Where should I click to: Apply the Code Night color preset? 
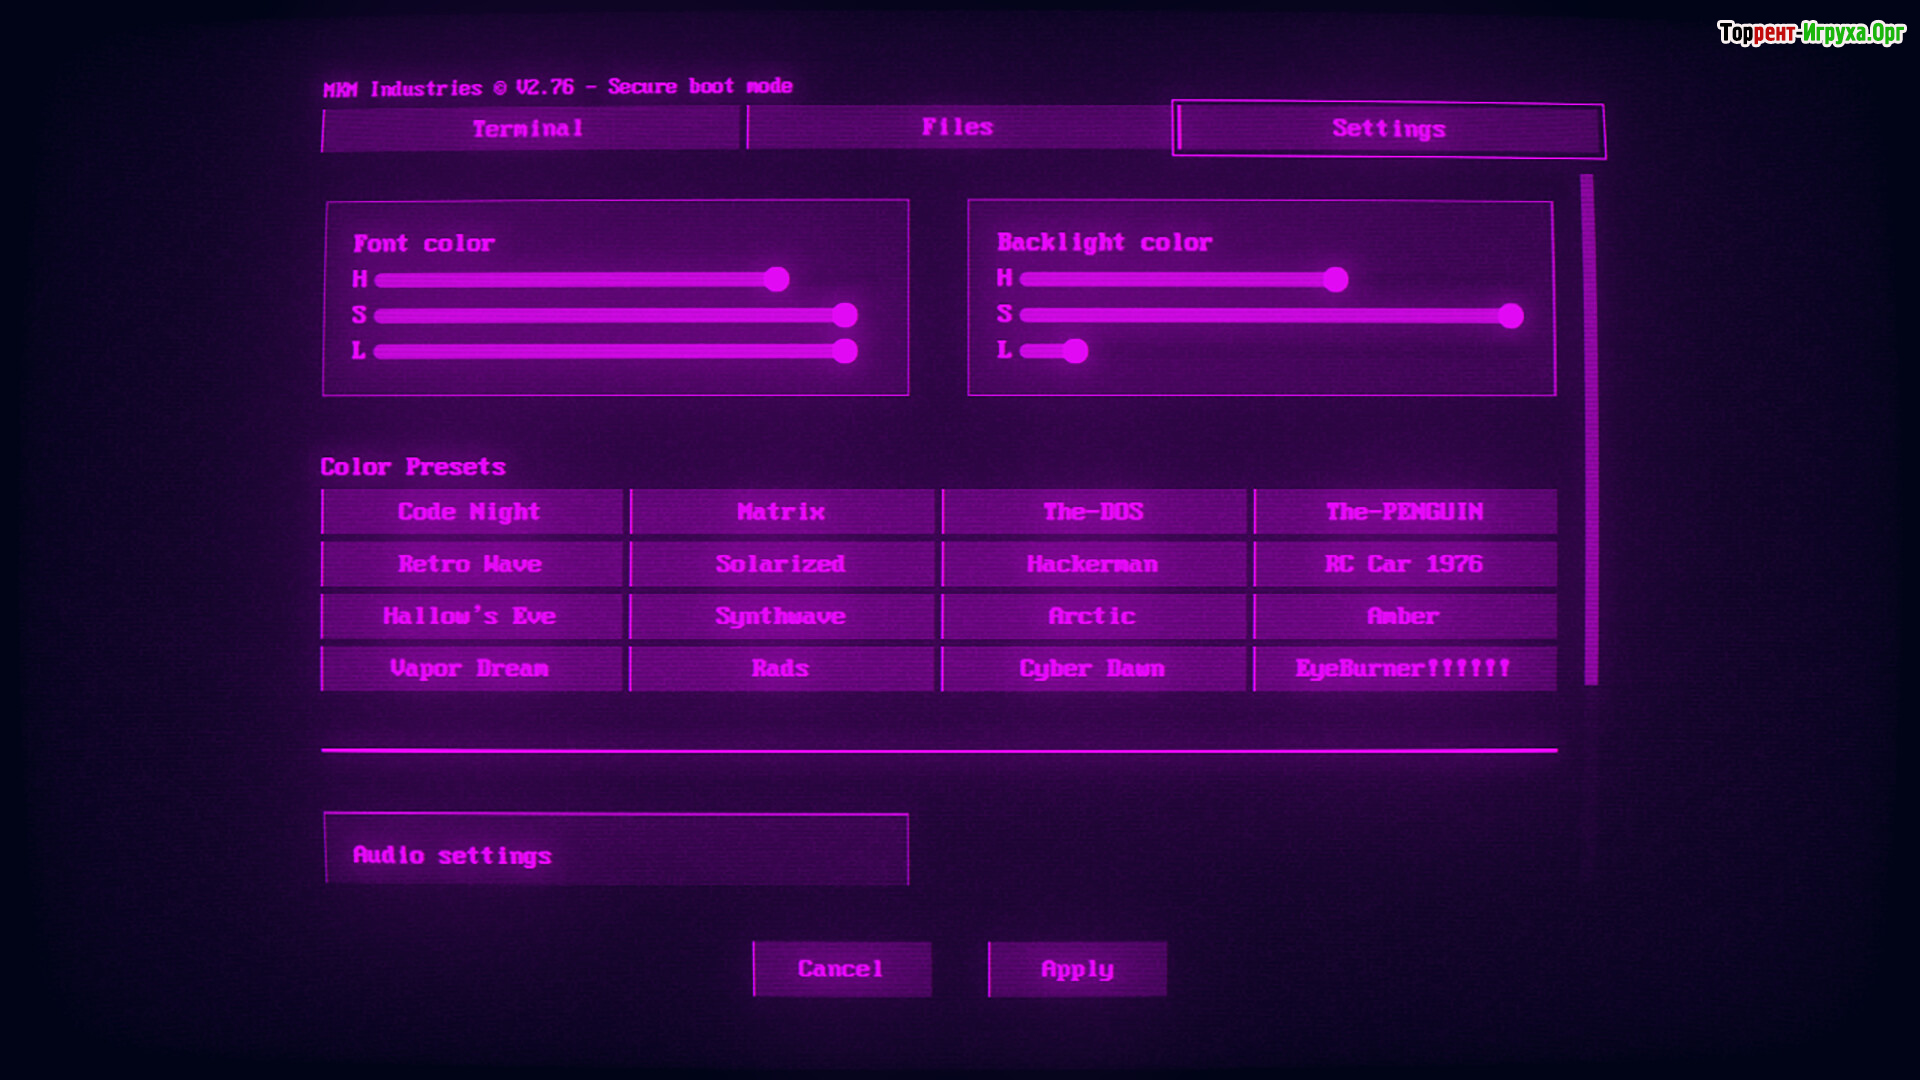click(471, 512)
